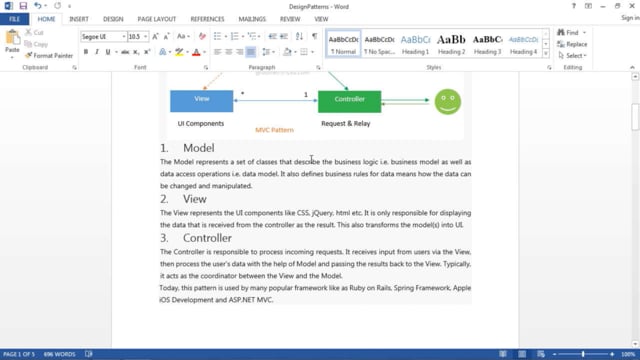Viewport: 640px width, 360px height.
Task: Click Read Mode view icon in status bar
Action: pyautogui.click(x=503, y=354)
